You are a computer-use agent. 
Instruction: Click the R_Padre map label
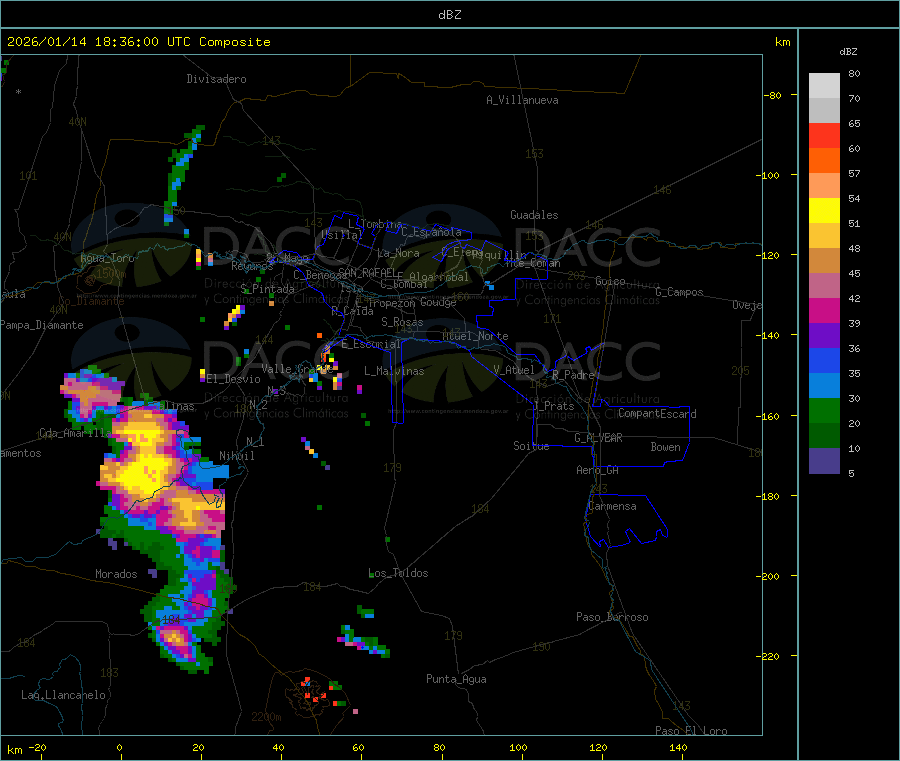pyautogui.click(x=573, y=375)
